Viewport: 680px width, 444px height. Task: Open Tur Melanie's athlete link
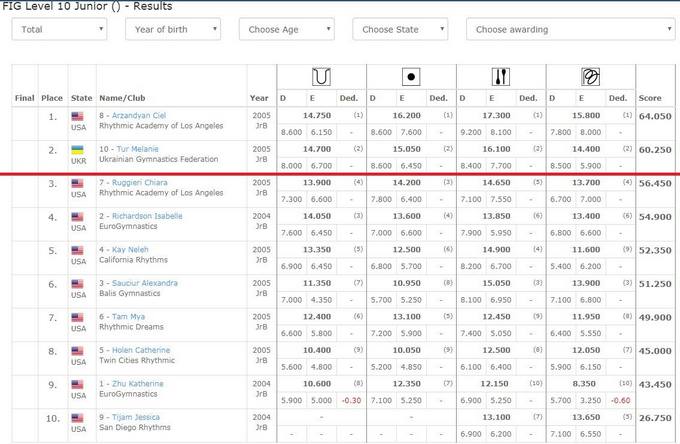click(136, 149)
